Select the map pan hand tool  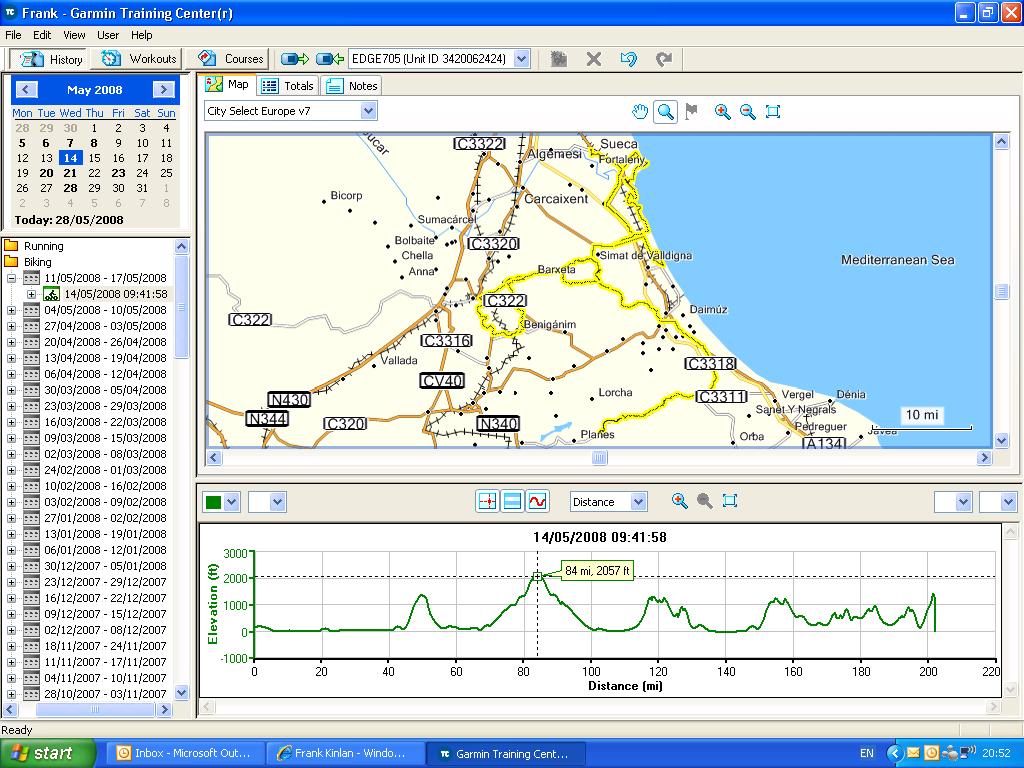pos(640,112)
